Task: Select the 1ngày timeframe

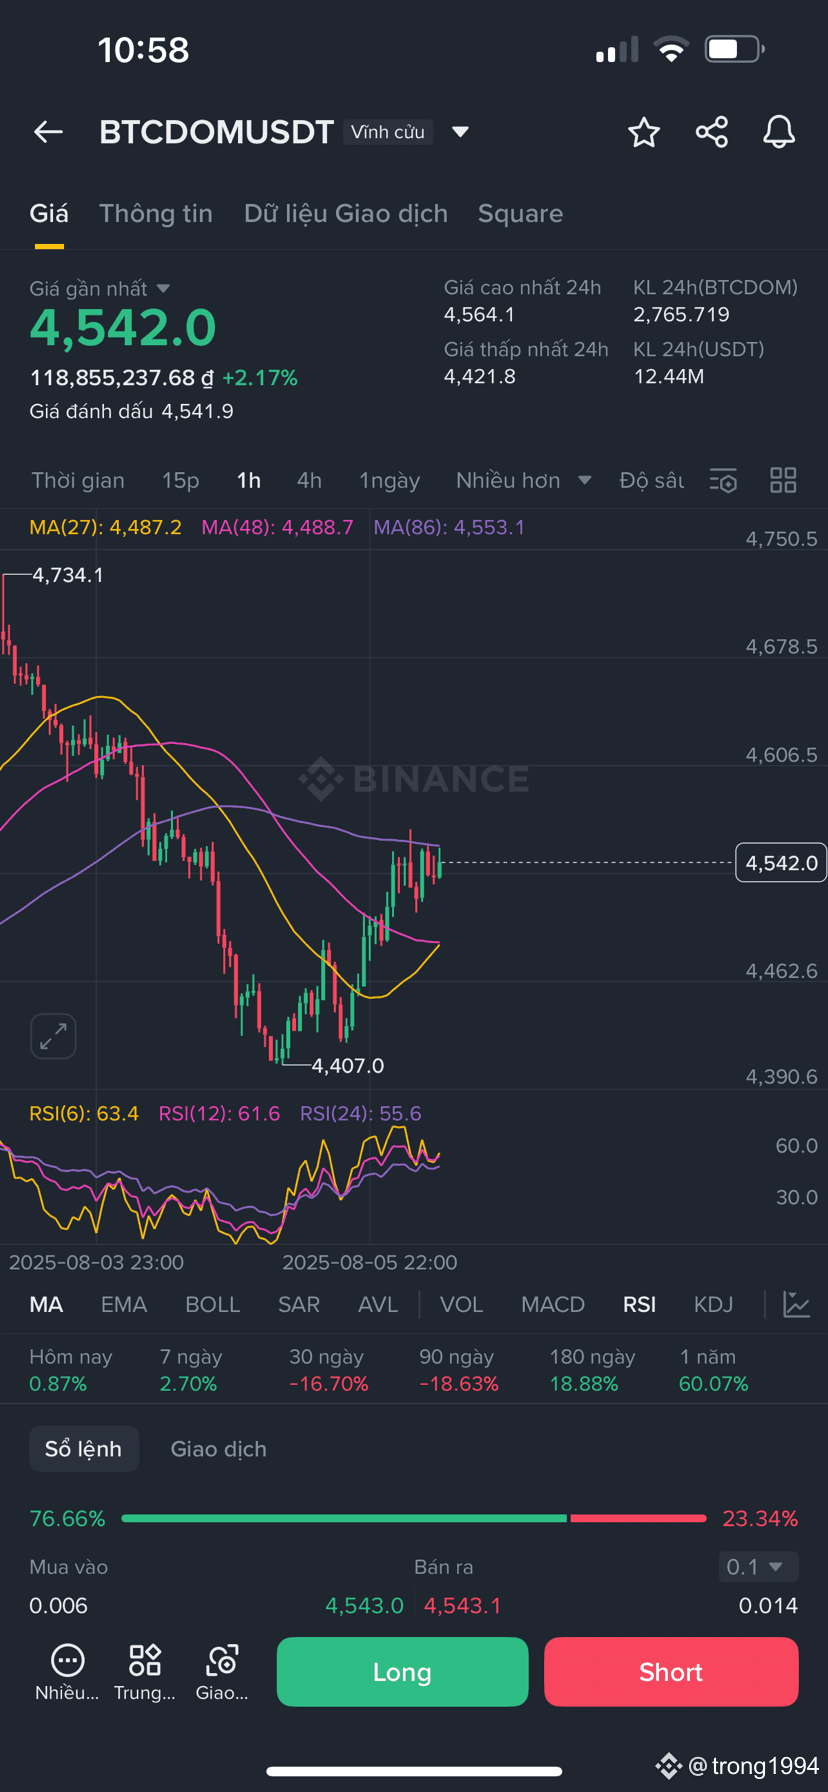Action: tap(390, 481)
